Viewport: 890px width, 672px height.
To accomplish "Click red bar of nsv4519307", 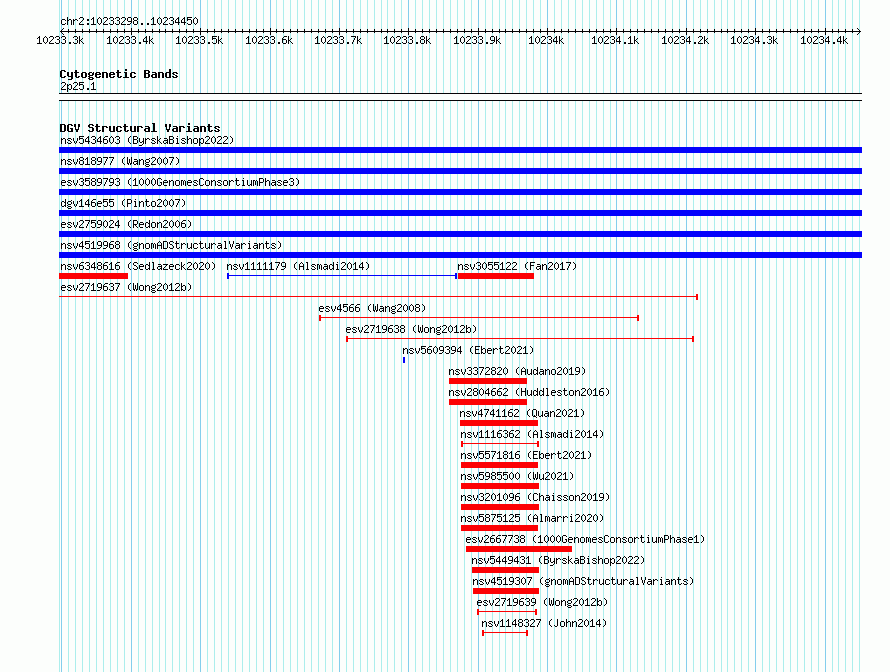I will [506, 591].
